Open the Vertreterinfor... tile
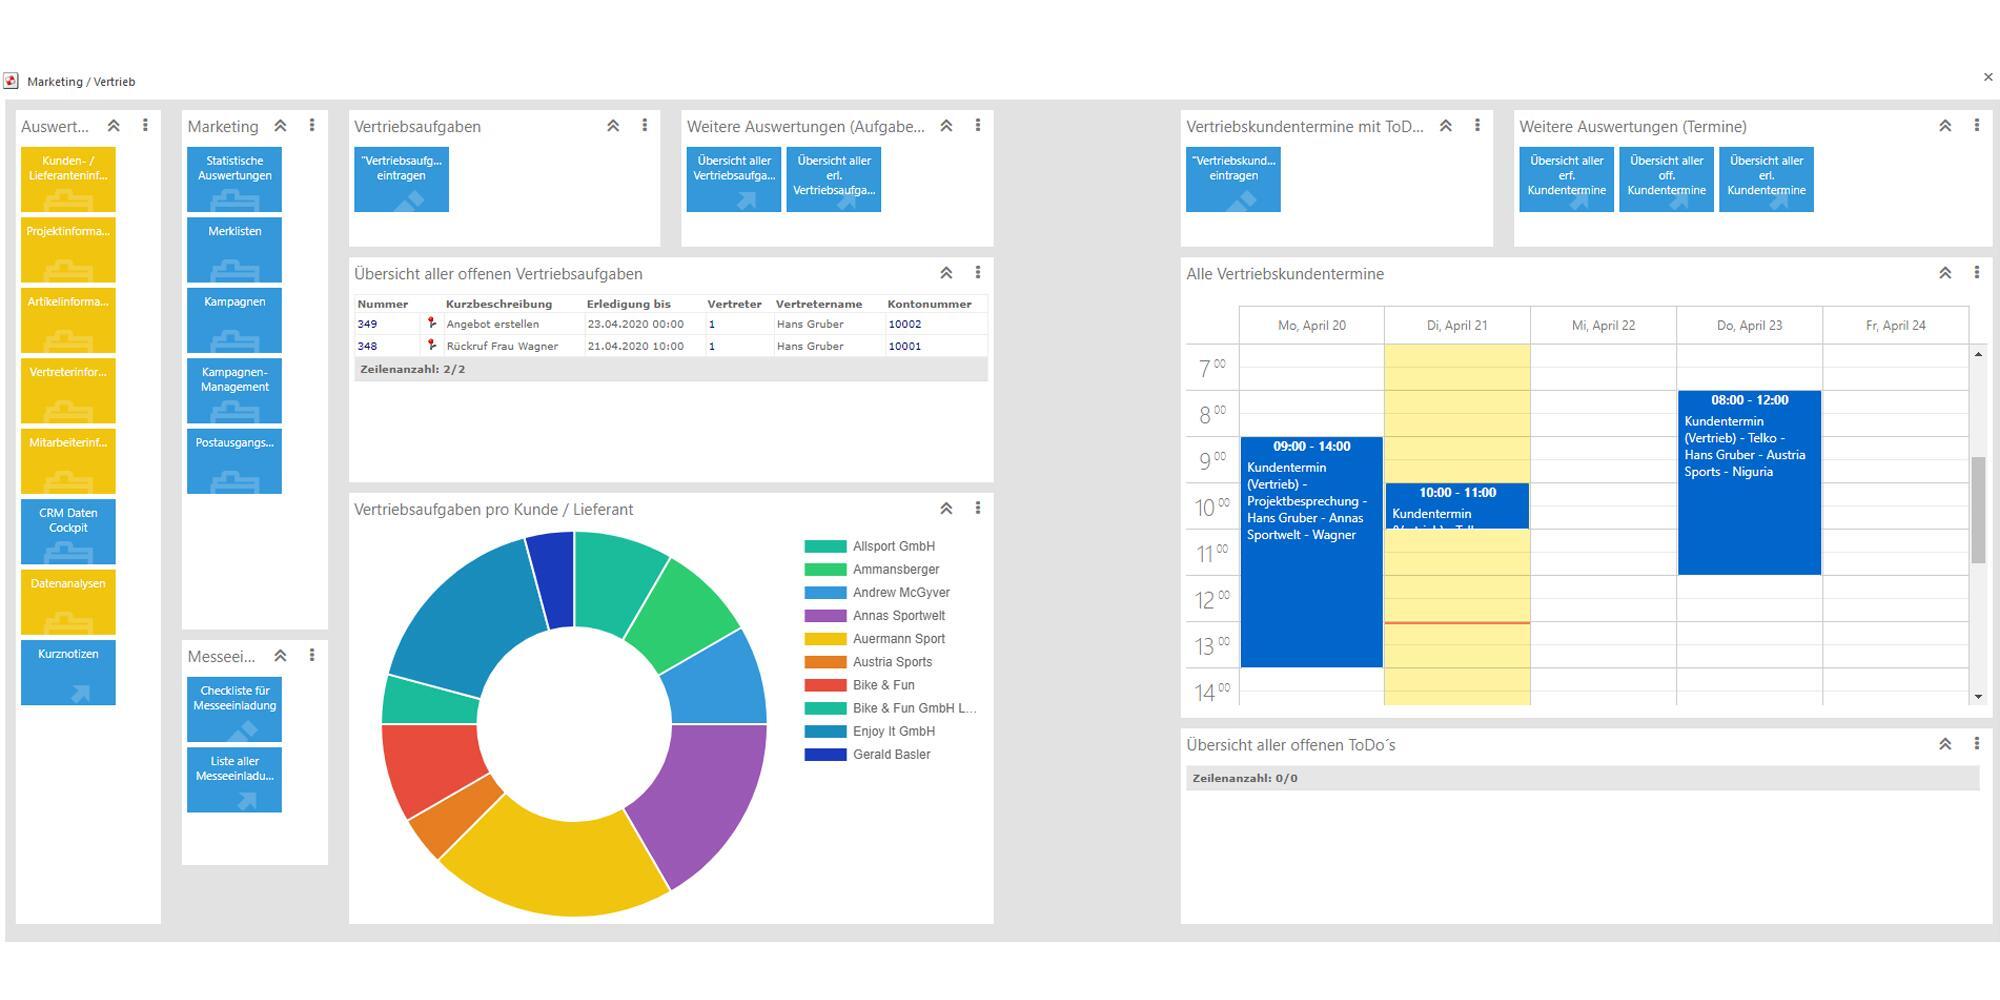This screenshot has height=1000, width=2000. coord(68,391)
